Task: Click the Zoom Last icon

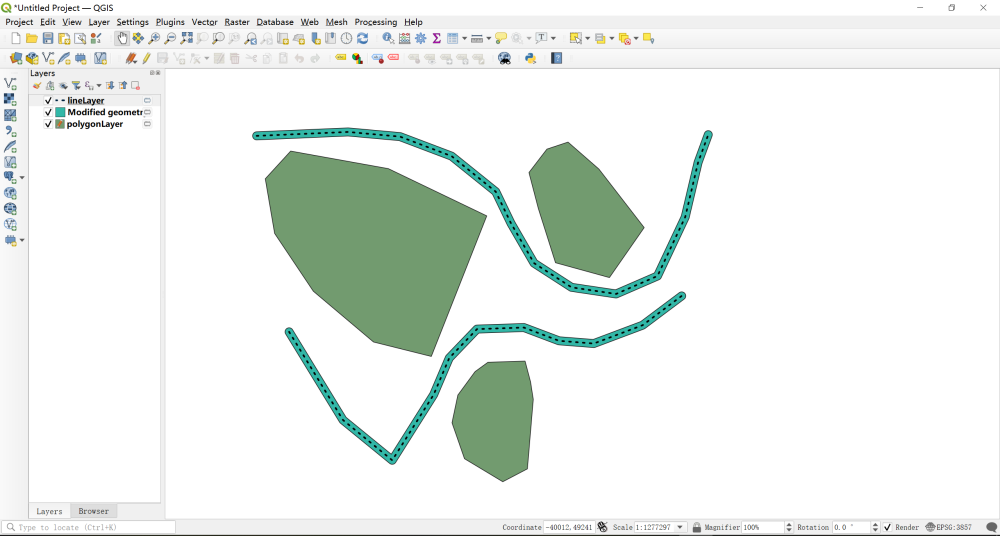Action: click(x=251, y=38)
